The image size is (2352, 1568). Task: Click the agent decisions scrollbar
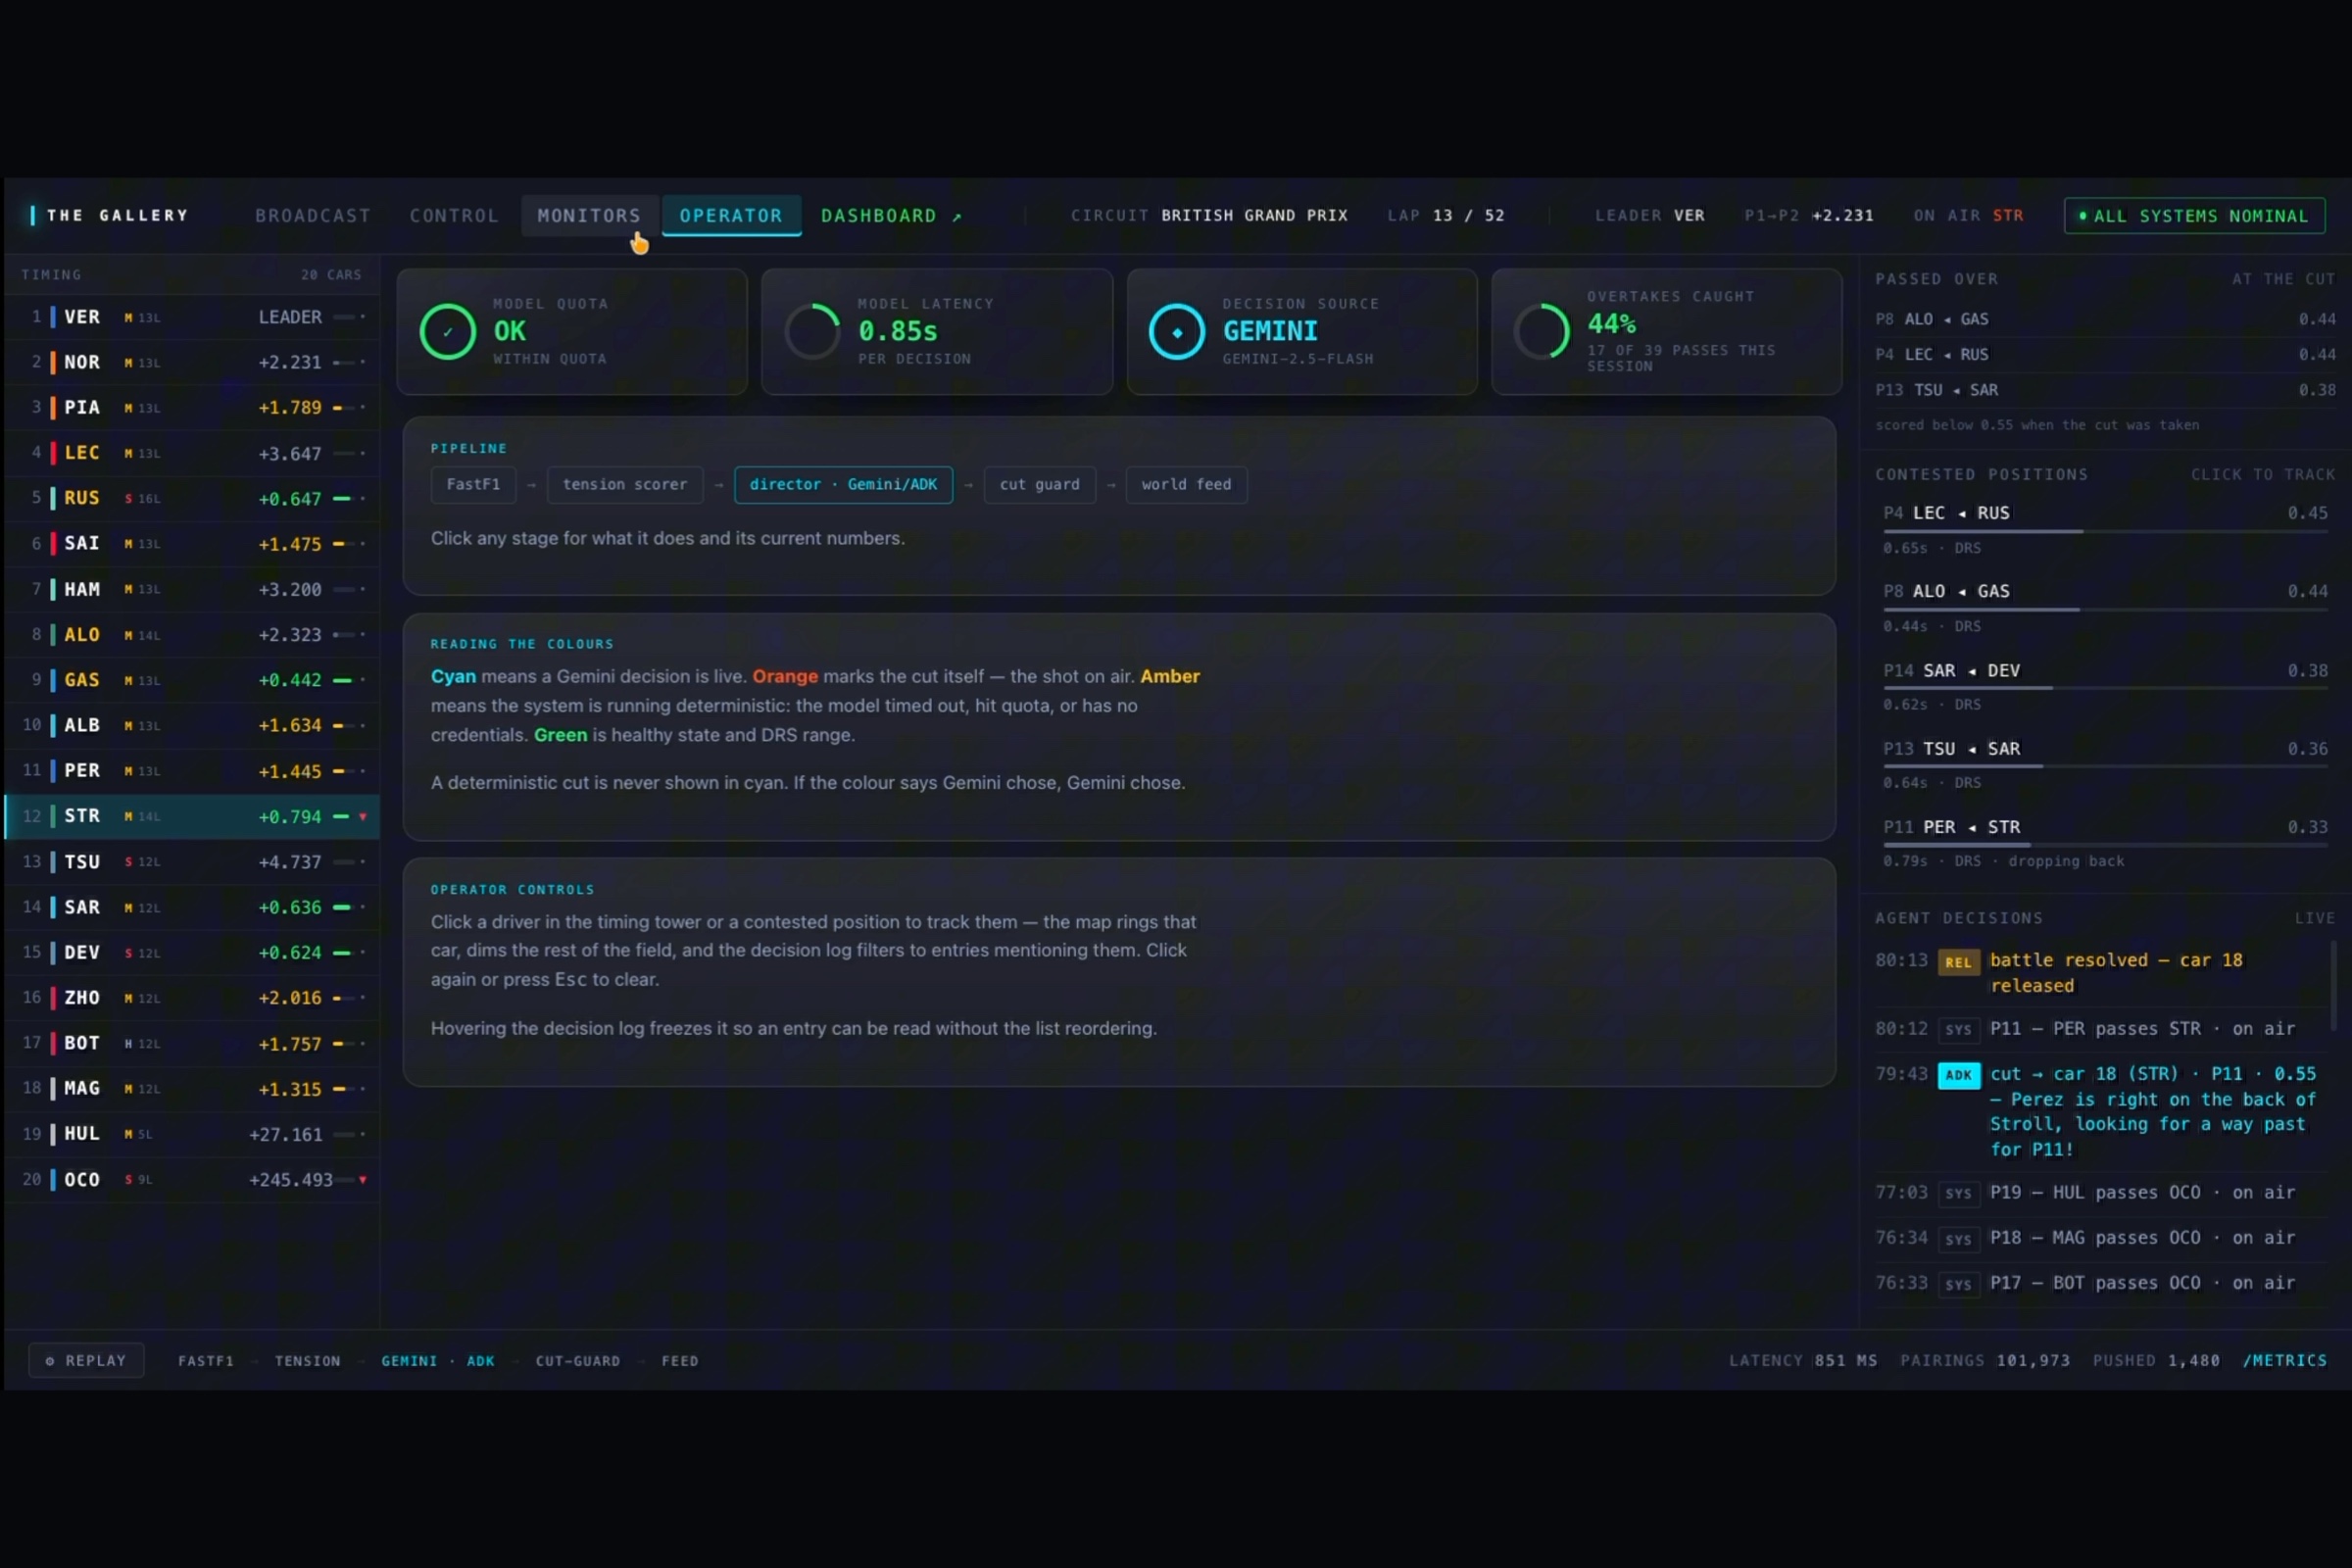[x=2334, y=985]
